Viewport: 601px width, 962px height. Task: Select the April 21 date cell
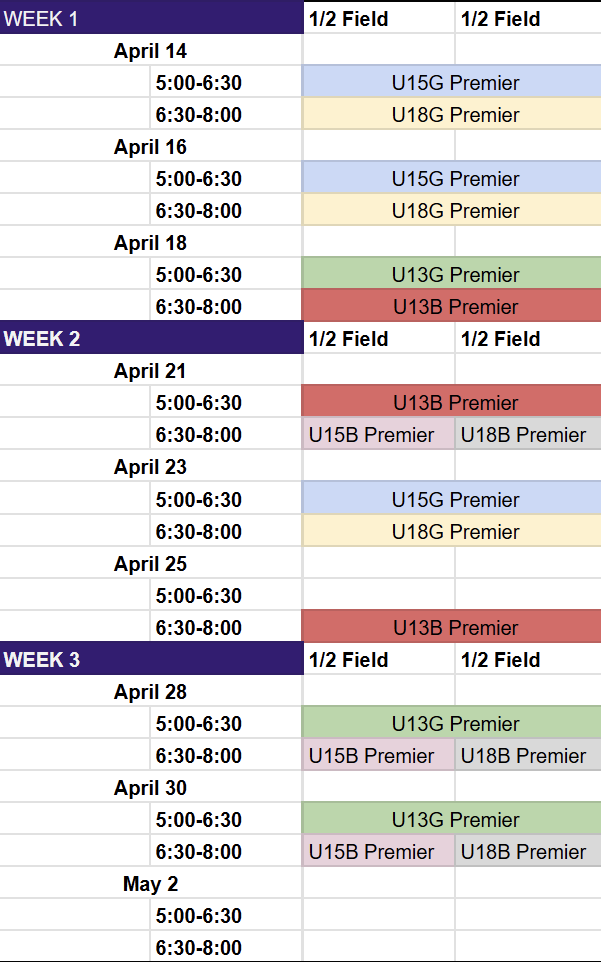[150, 371]
